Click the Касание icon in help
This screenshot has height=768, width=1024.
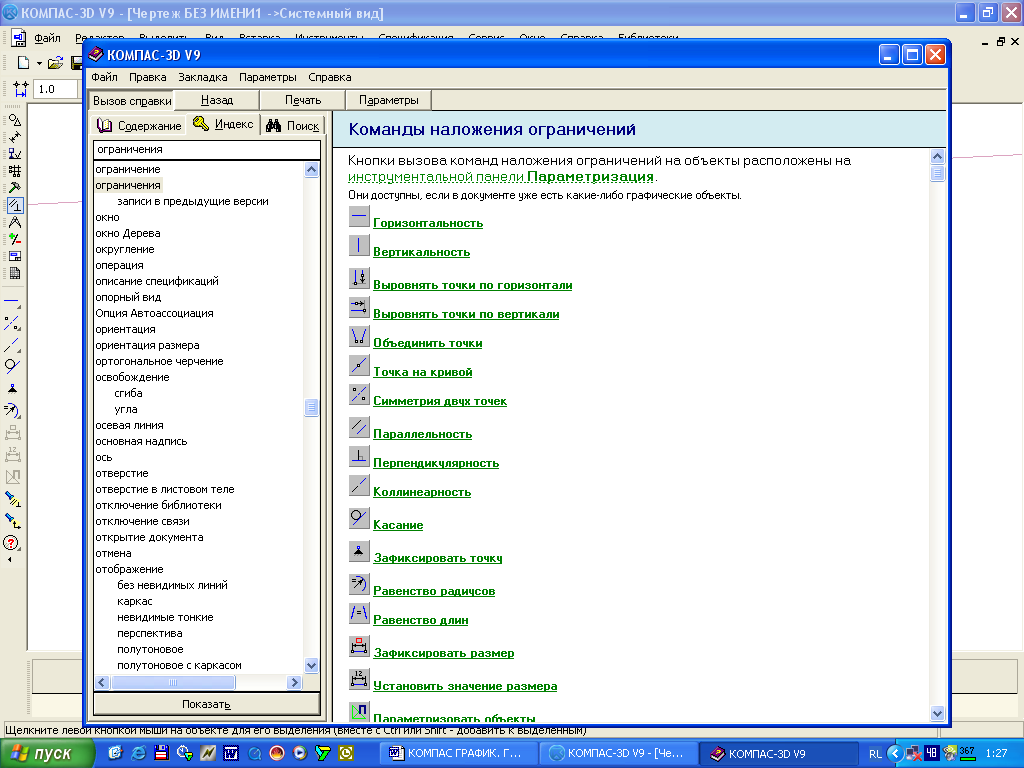(x=359, y=518)
